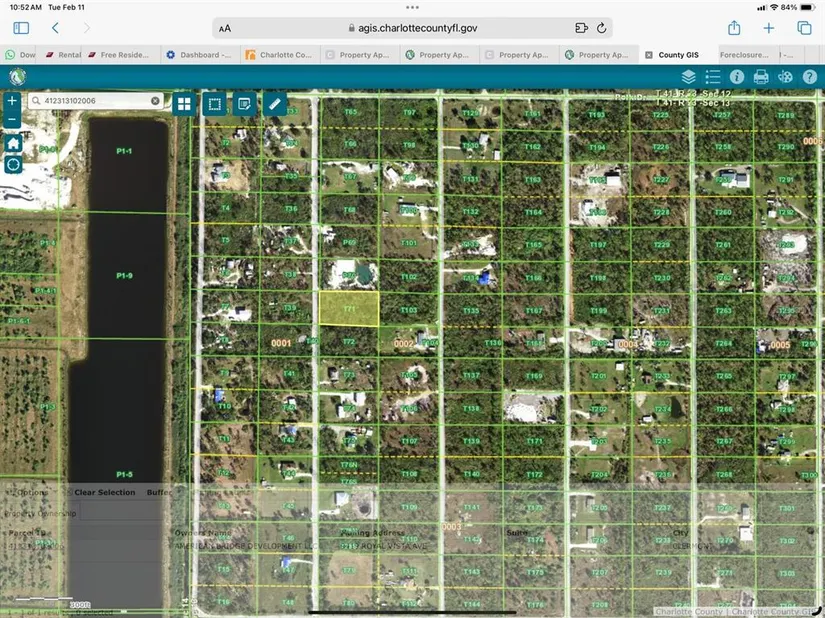Screen dimensions: 825x618
Task: Open the map layers list
Action: [688, 76]
